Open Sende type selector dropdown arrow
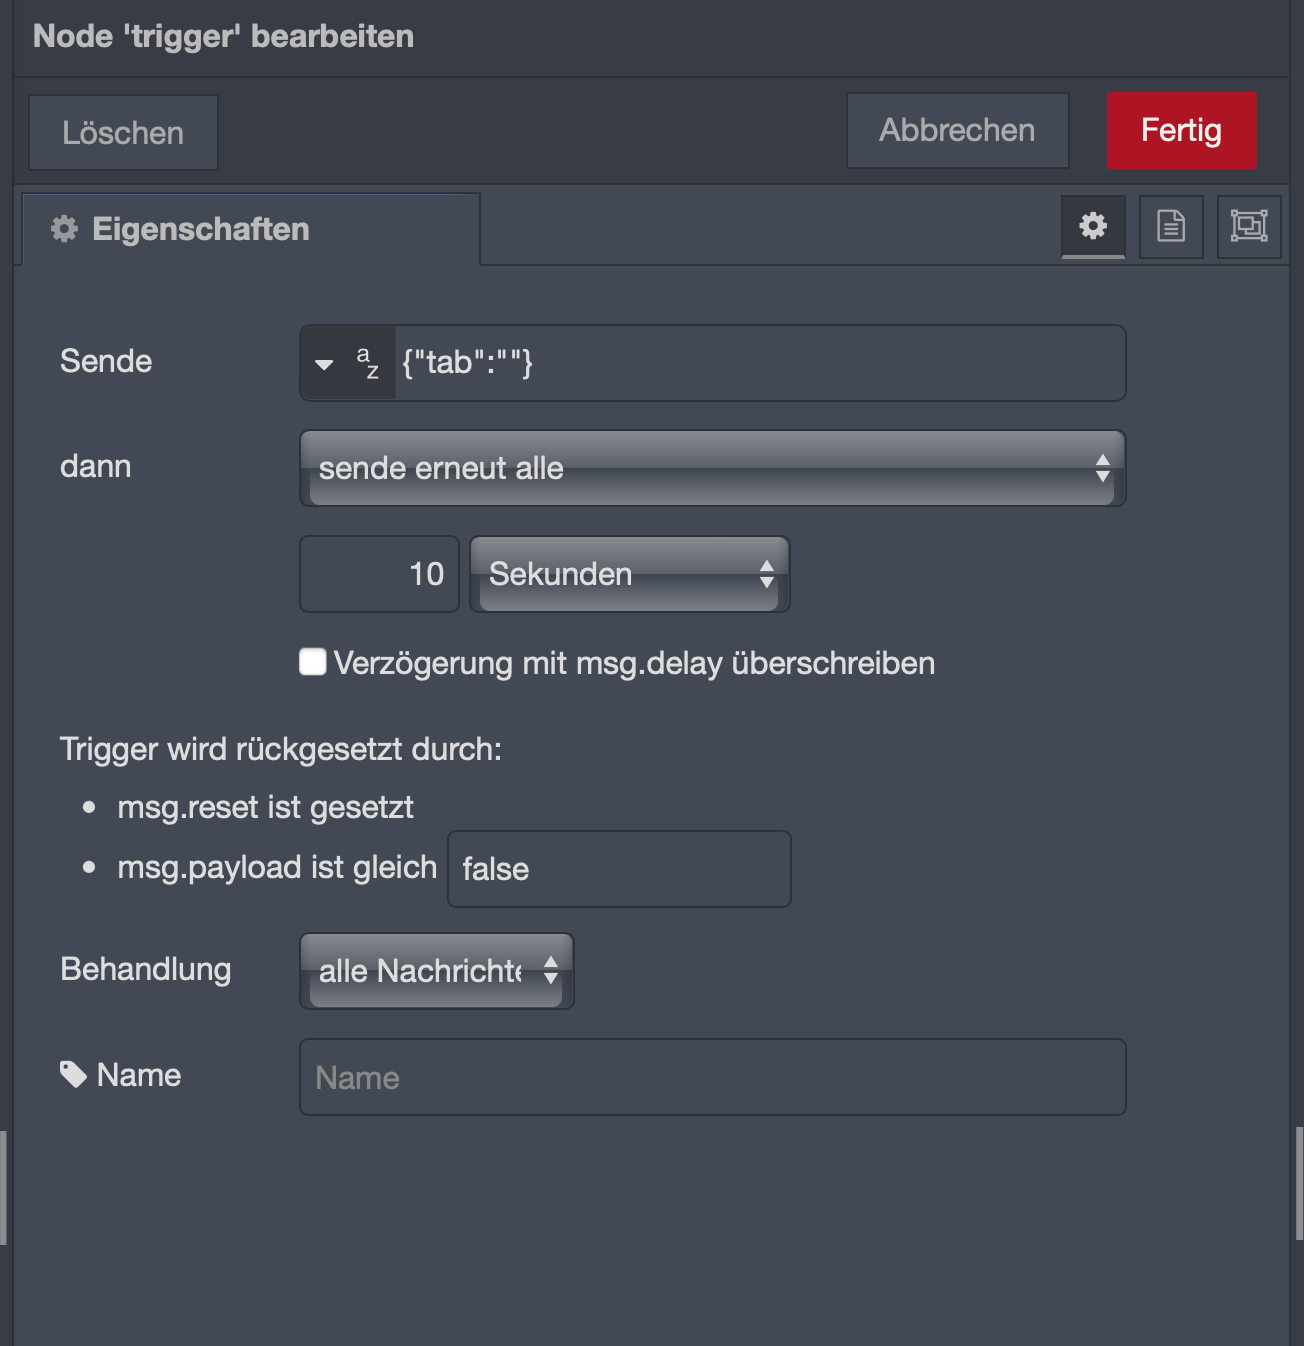The width and height of the screenshot is (1304, 1346). pyautogui.click(x=324, y=364)
